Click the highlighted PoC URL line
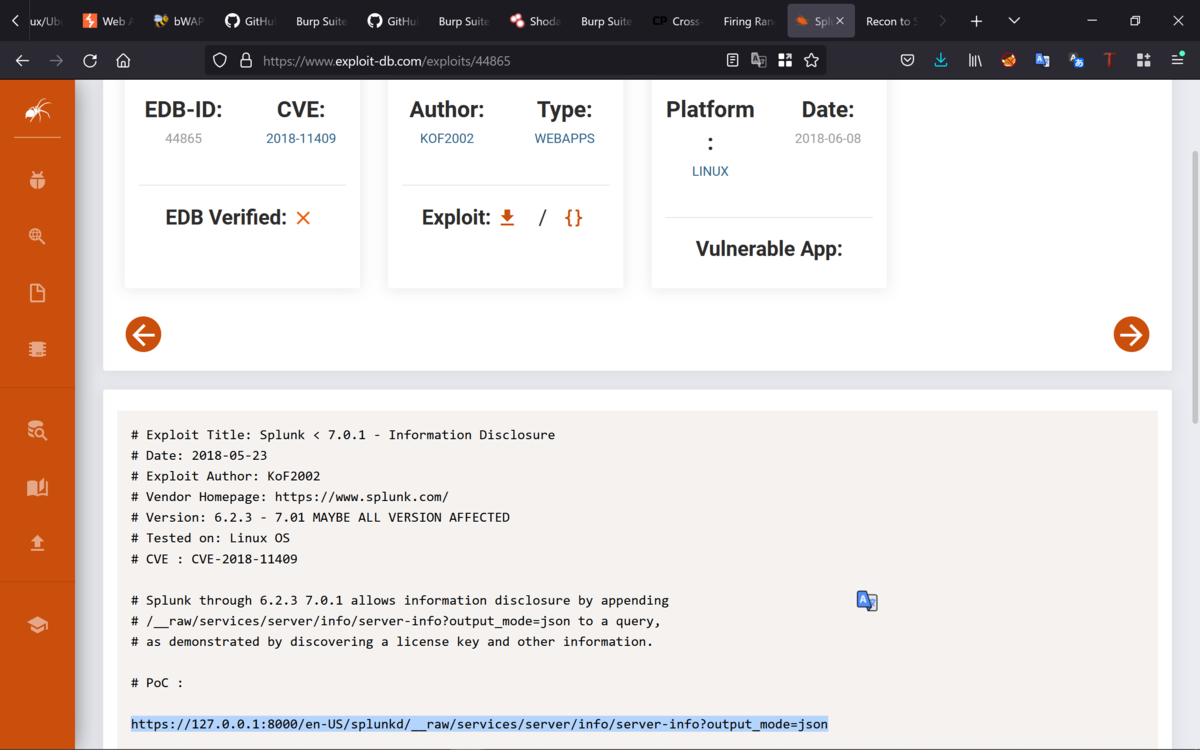This screenshot has width=1200, height=750. (479, 724)
